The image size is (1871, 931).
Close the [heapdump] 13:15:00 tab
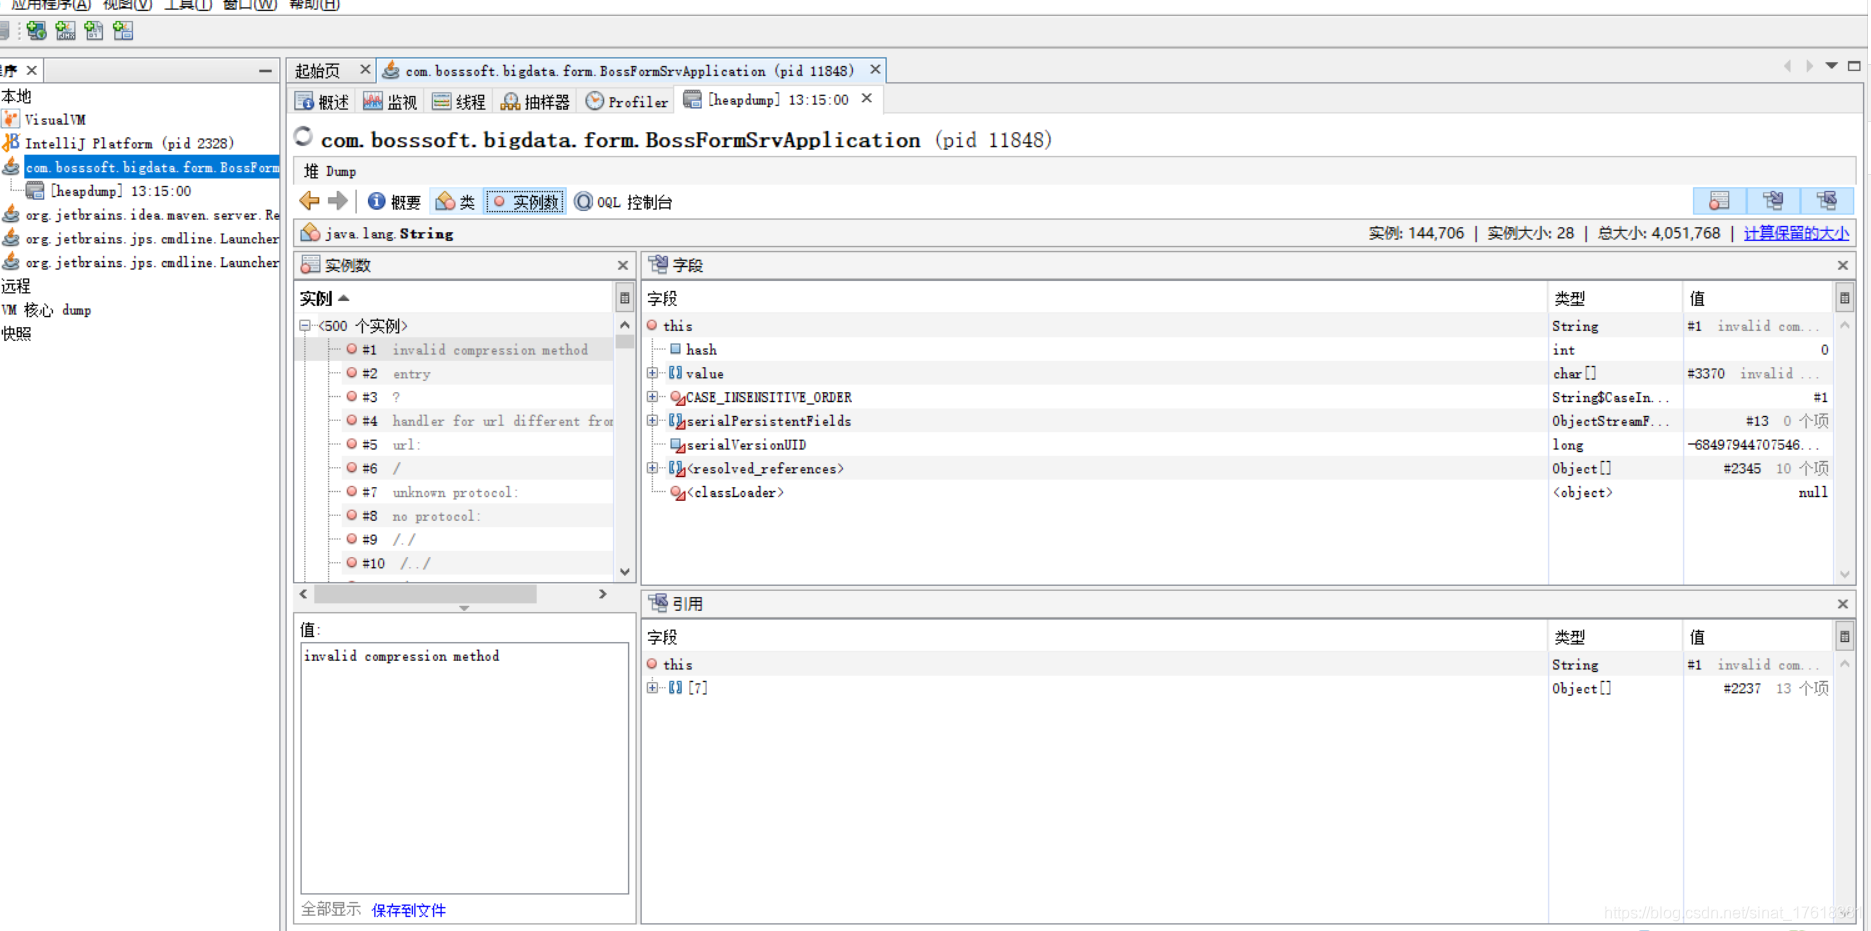pyautogui.click(x=867, y=98)
